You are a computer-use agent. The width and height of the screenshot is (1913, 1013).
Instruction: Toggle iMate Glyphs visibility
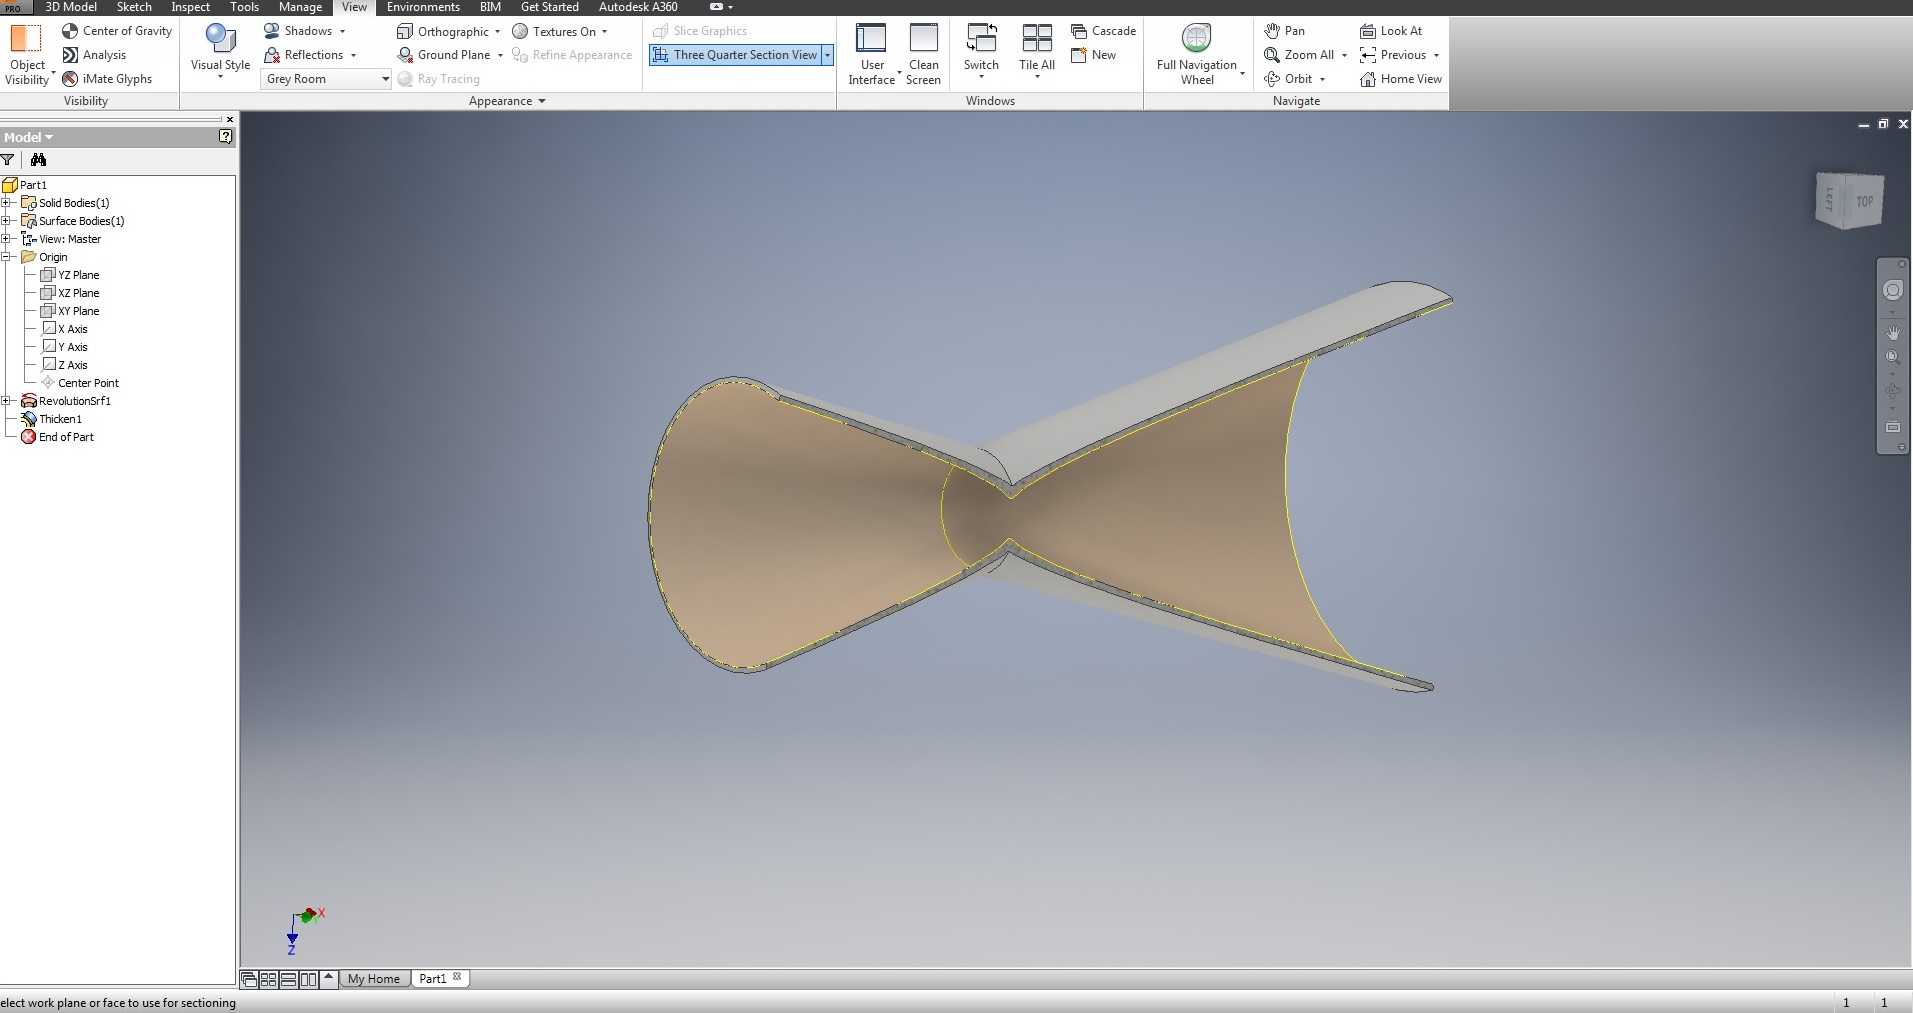coord(107,79)
